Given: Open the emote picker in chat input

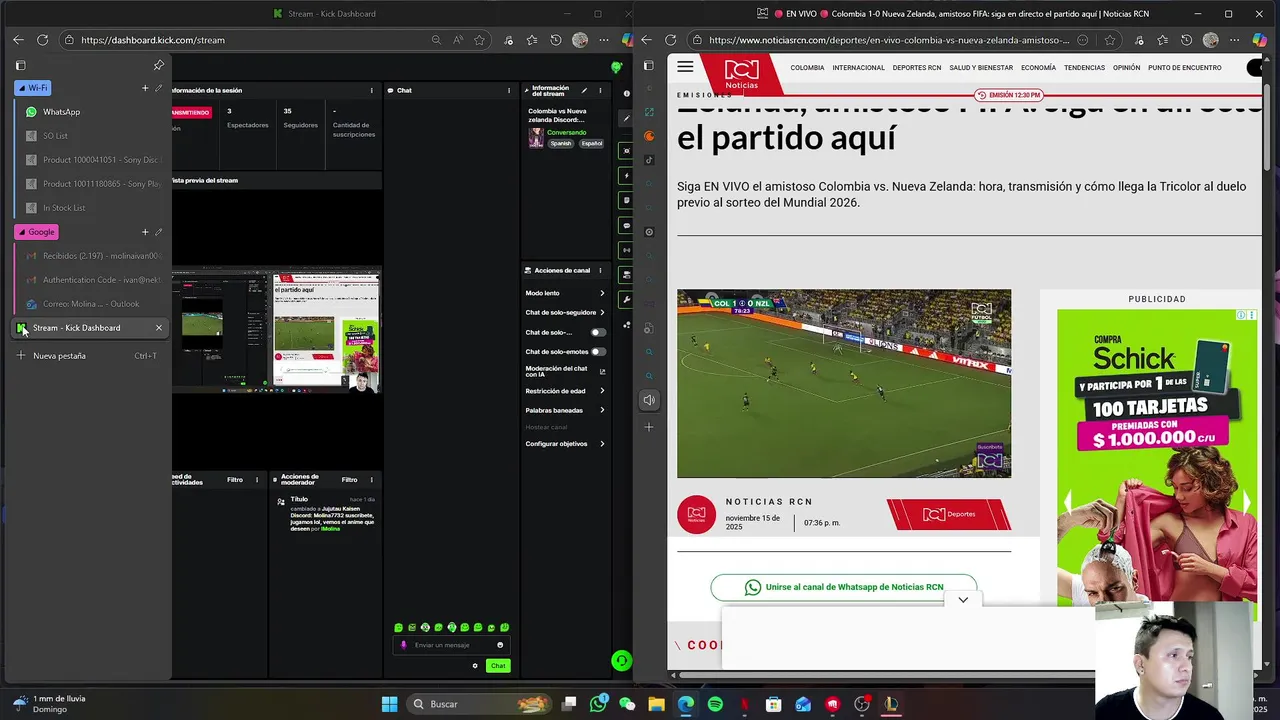Looking at the screenshot, I should pos(500,645).
